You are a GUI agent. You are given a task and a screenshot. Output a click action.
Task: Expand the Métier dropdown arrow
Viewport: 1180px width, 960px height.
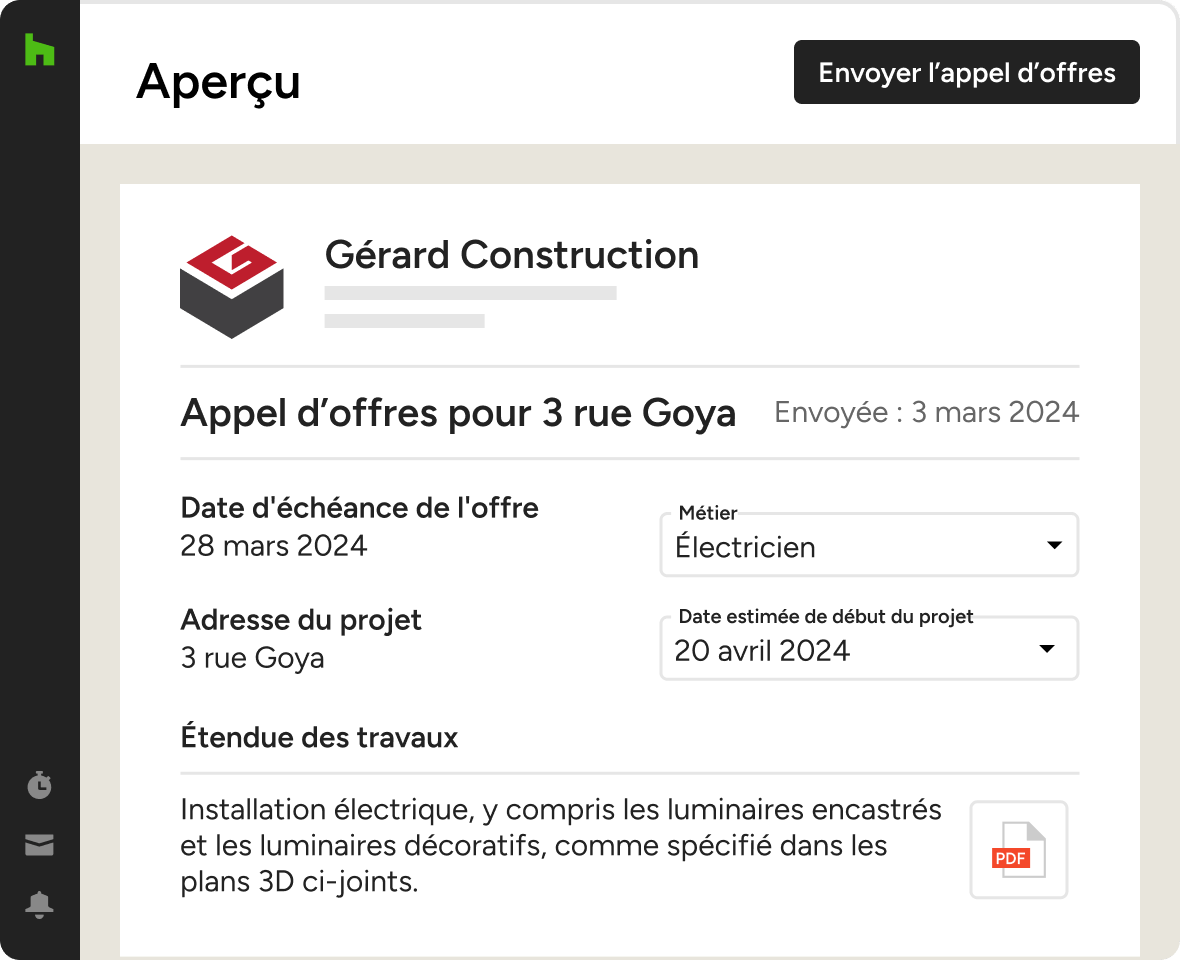point(1054,545)
